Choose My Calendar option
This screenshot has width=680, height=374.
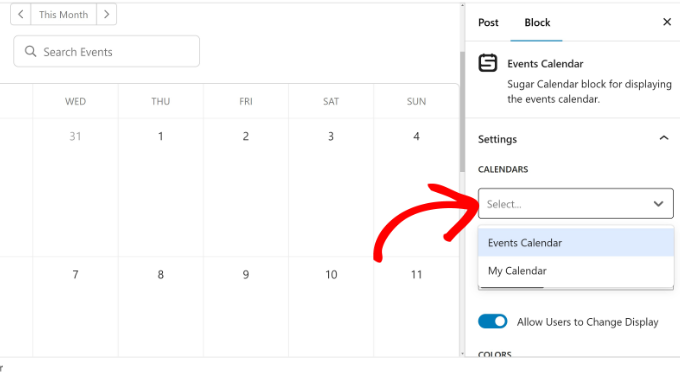575,271
